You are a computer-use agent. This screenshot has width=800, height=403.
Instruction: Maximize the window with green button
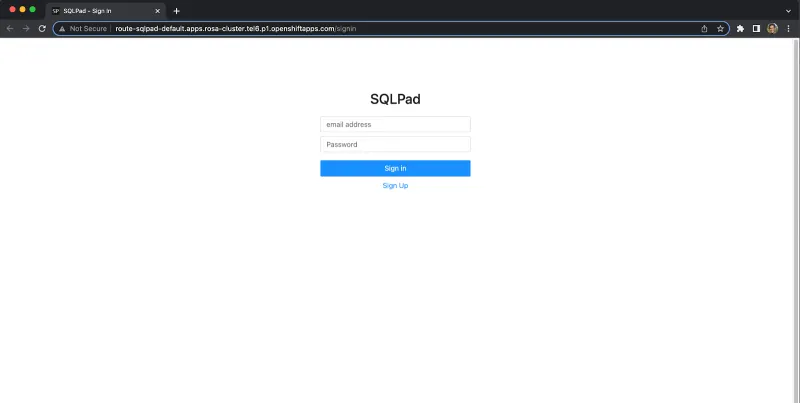click(x=33, y=9)
